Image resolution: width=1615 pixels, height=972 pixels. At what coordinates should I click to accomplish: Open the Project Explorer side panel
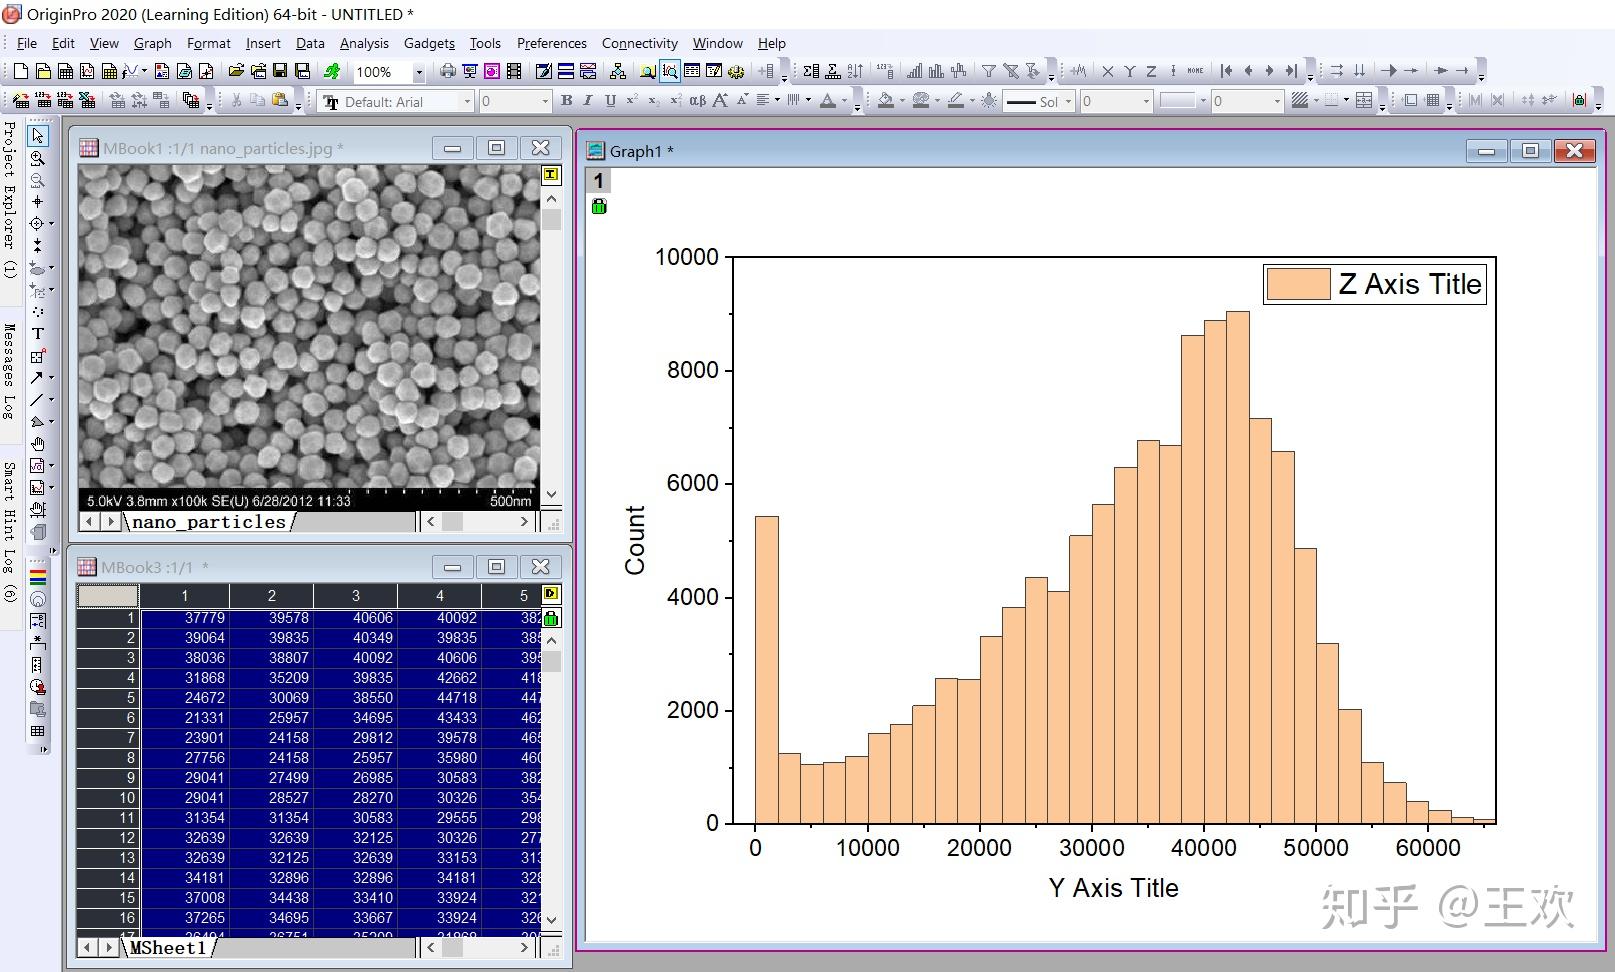pos(10,199)
